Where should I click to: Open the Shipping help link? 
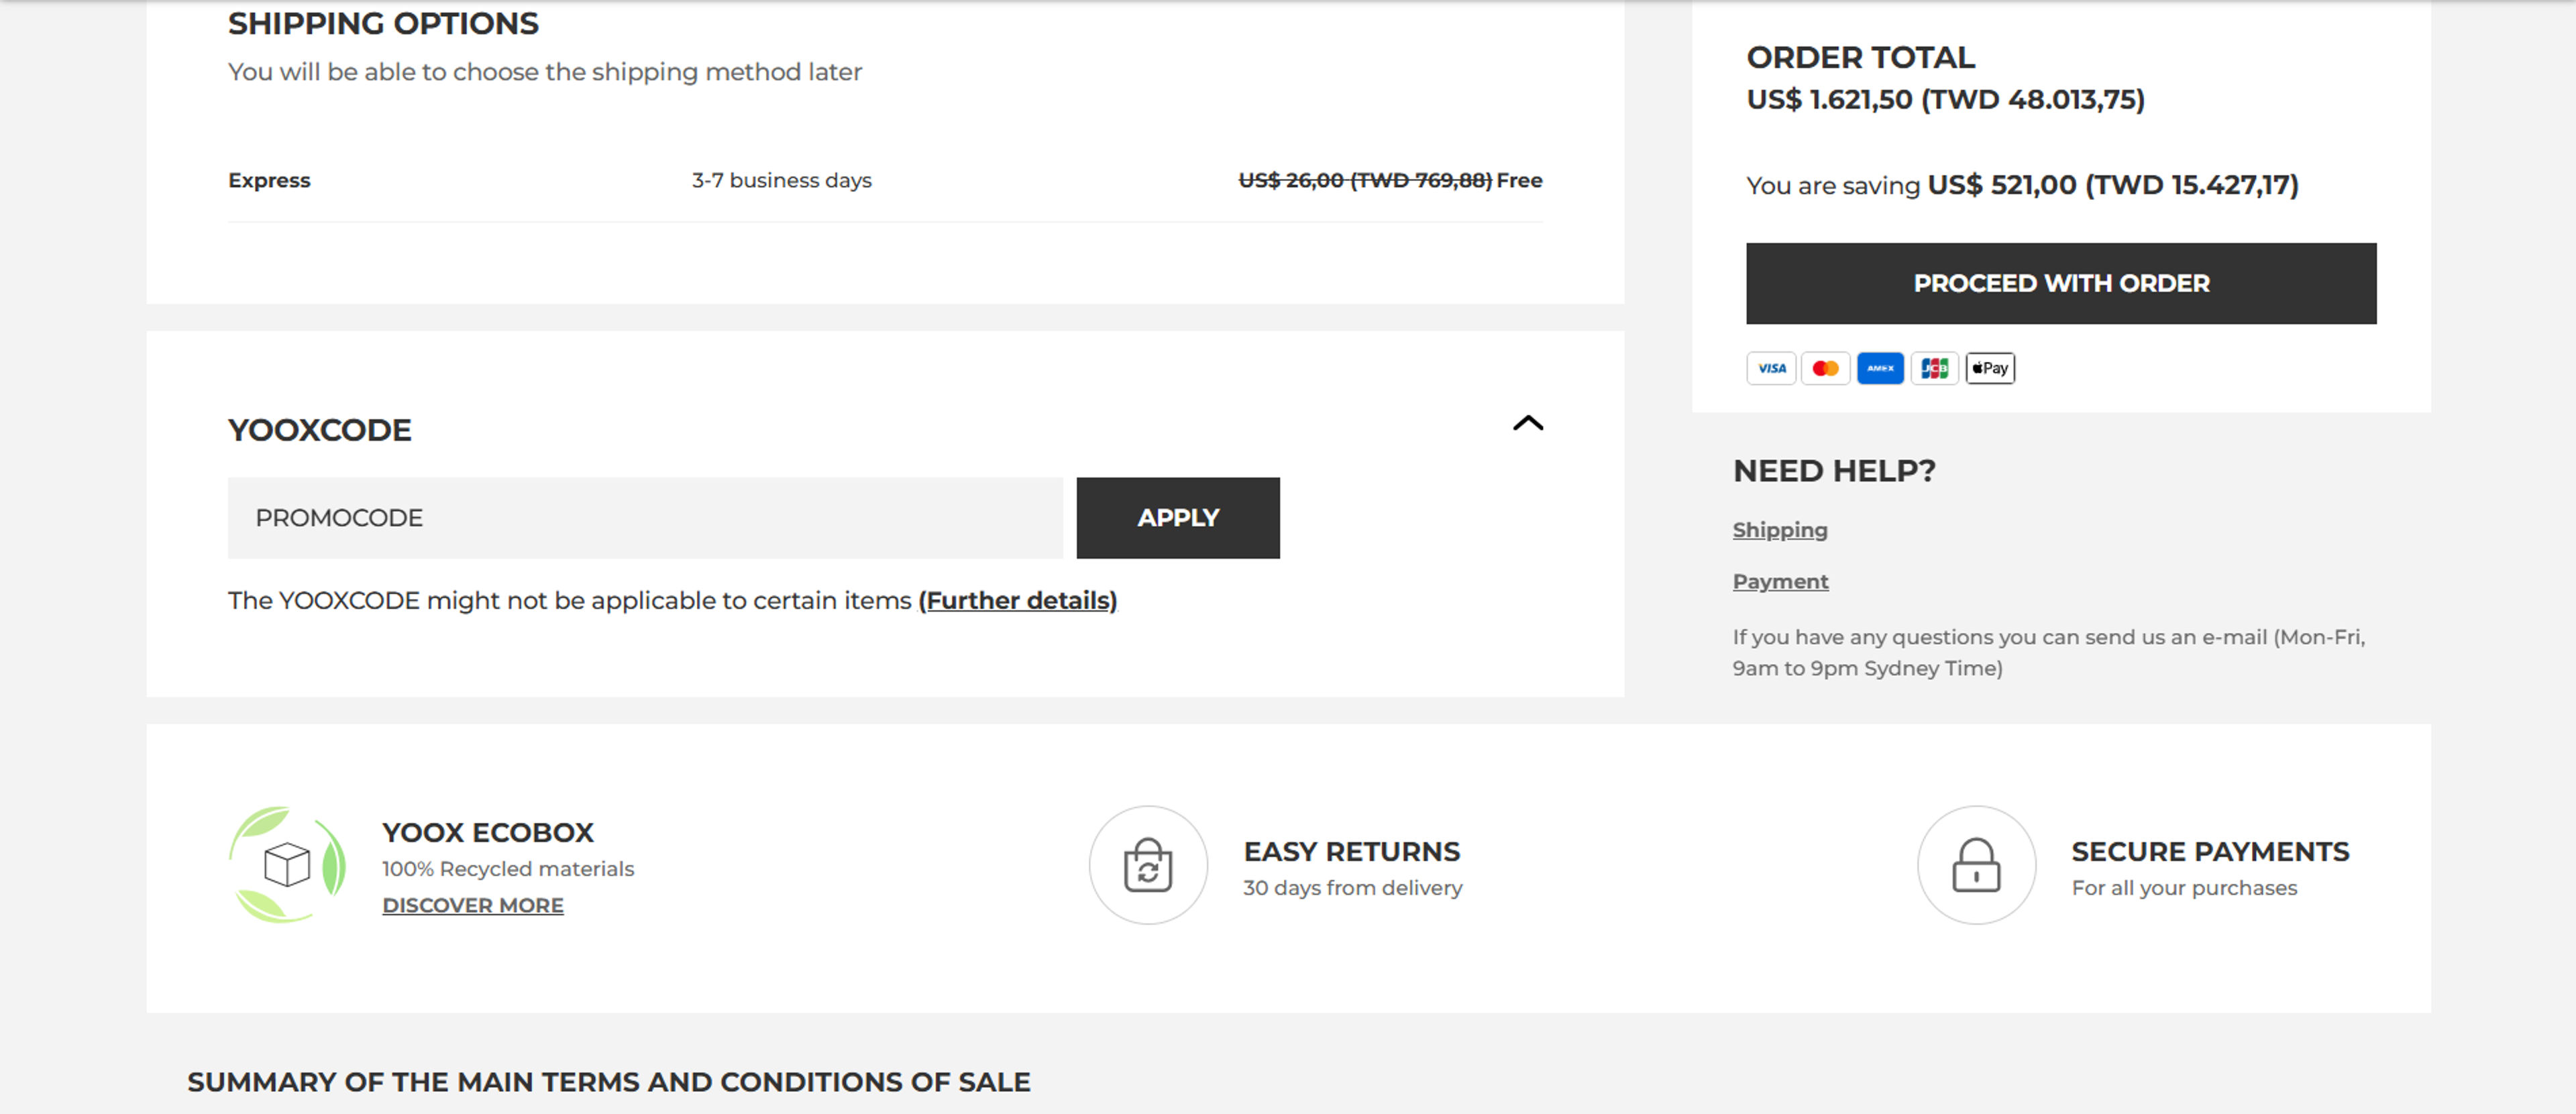[x=1779, y=530]
